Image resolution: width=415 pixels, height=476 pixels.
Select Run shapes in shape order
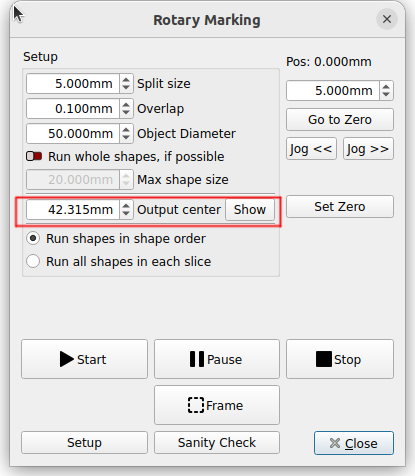click(33, 238)
